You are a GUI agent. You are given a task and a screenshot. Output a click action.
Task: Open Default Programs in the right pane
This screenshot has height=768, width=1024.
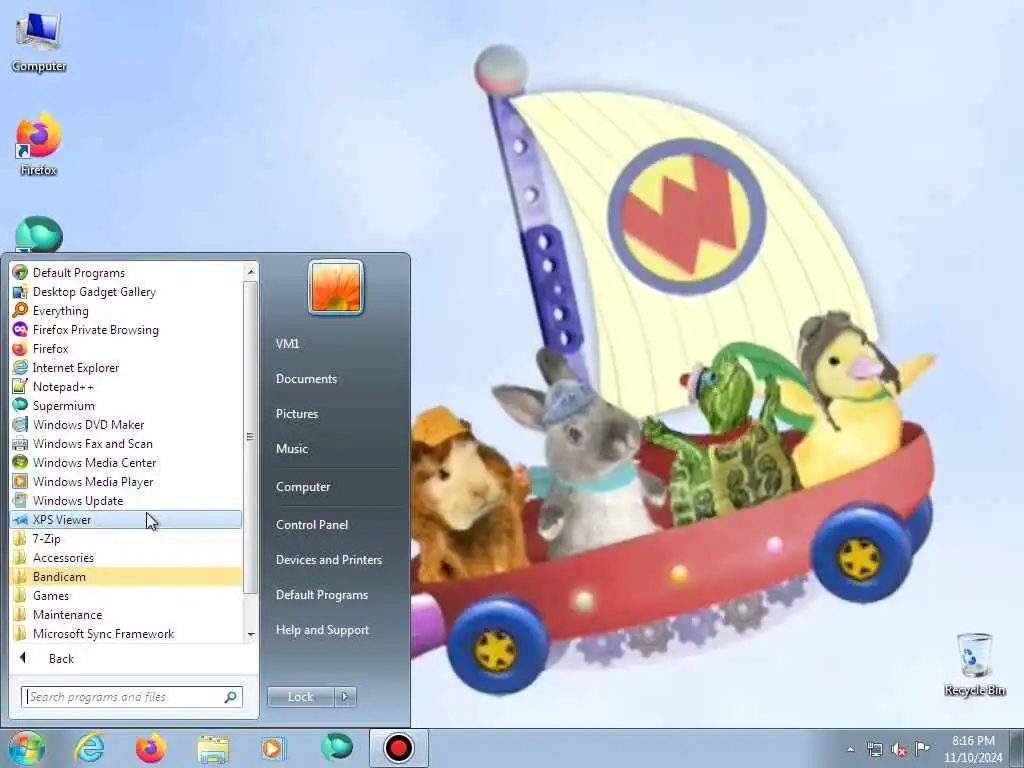pos(321,595)
